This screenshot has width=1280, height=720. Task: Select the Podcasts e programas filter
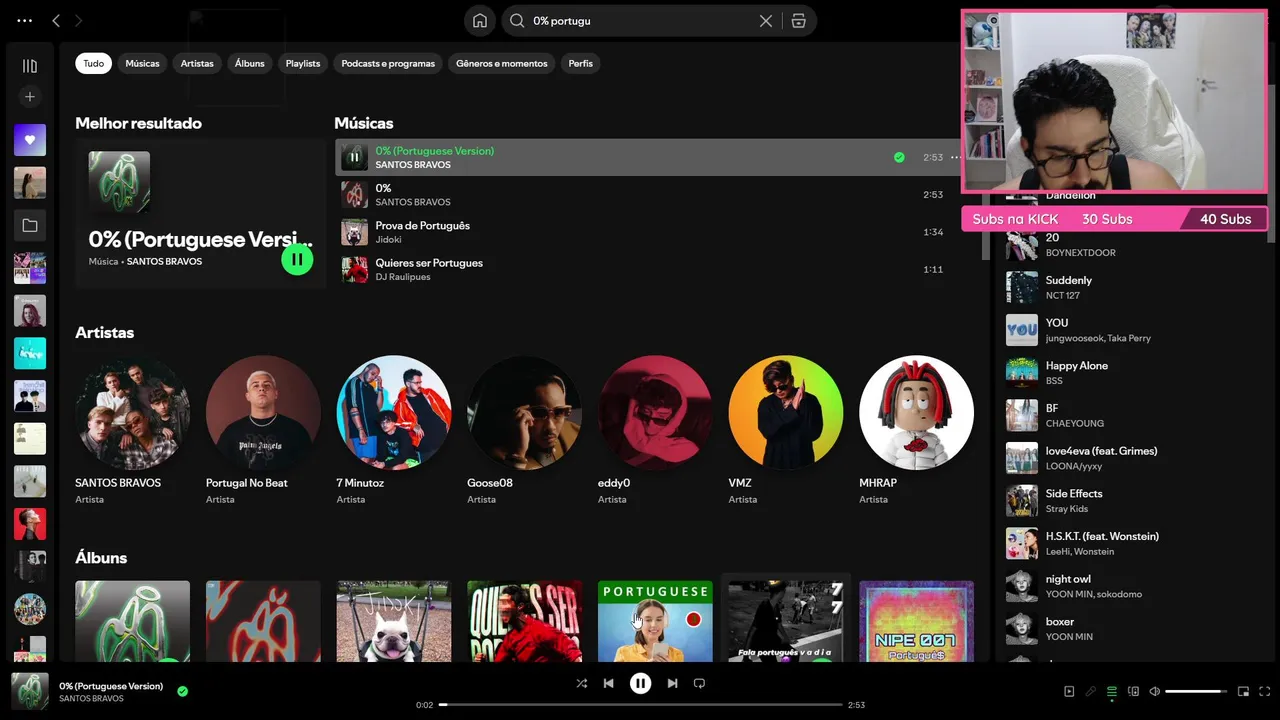(388, 63)
